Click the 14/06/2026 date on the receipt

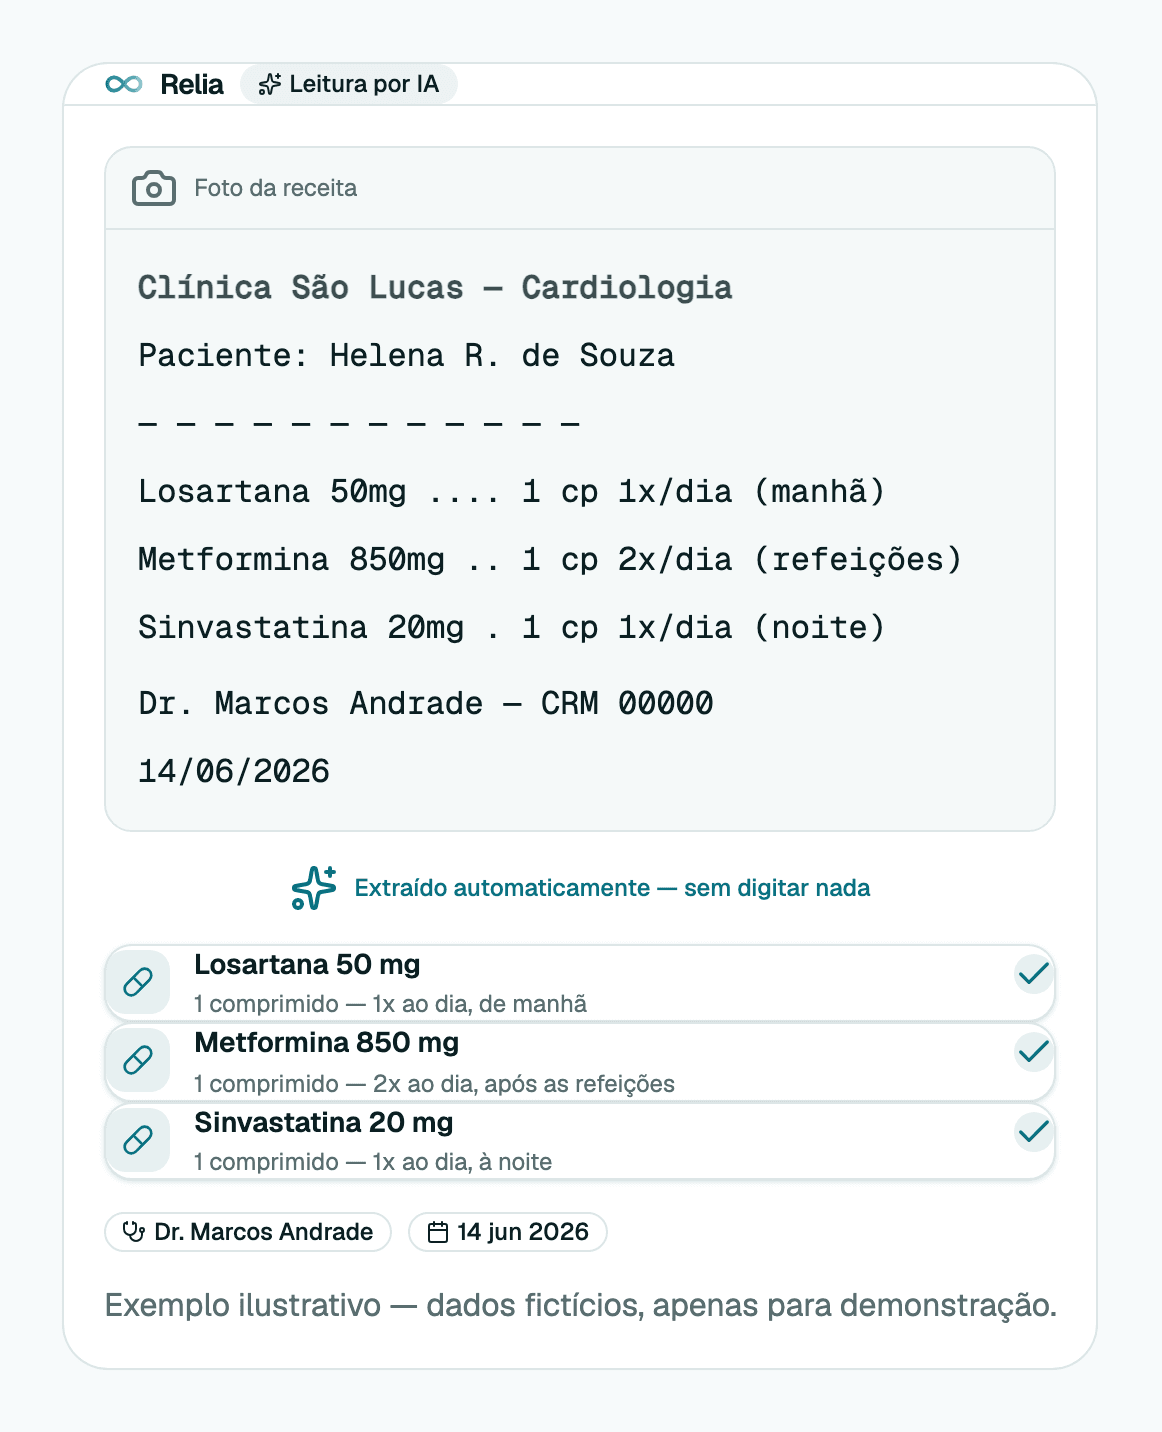coord(234,772)
